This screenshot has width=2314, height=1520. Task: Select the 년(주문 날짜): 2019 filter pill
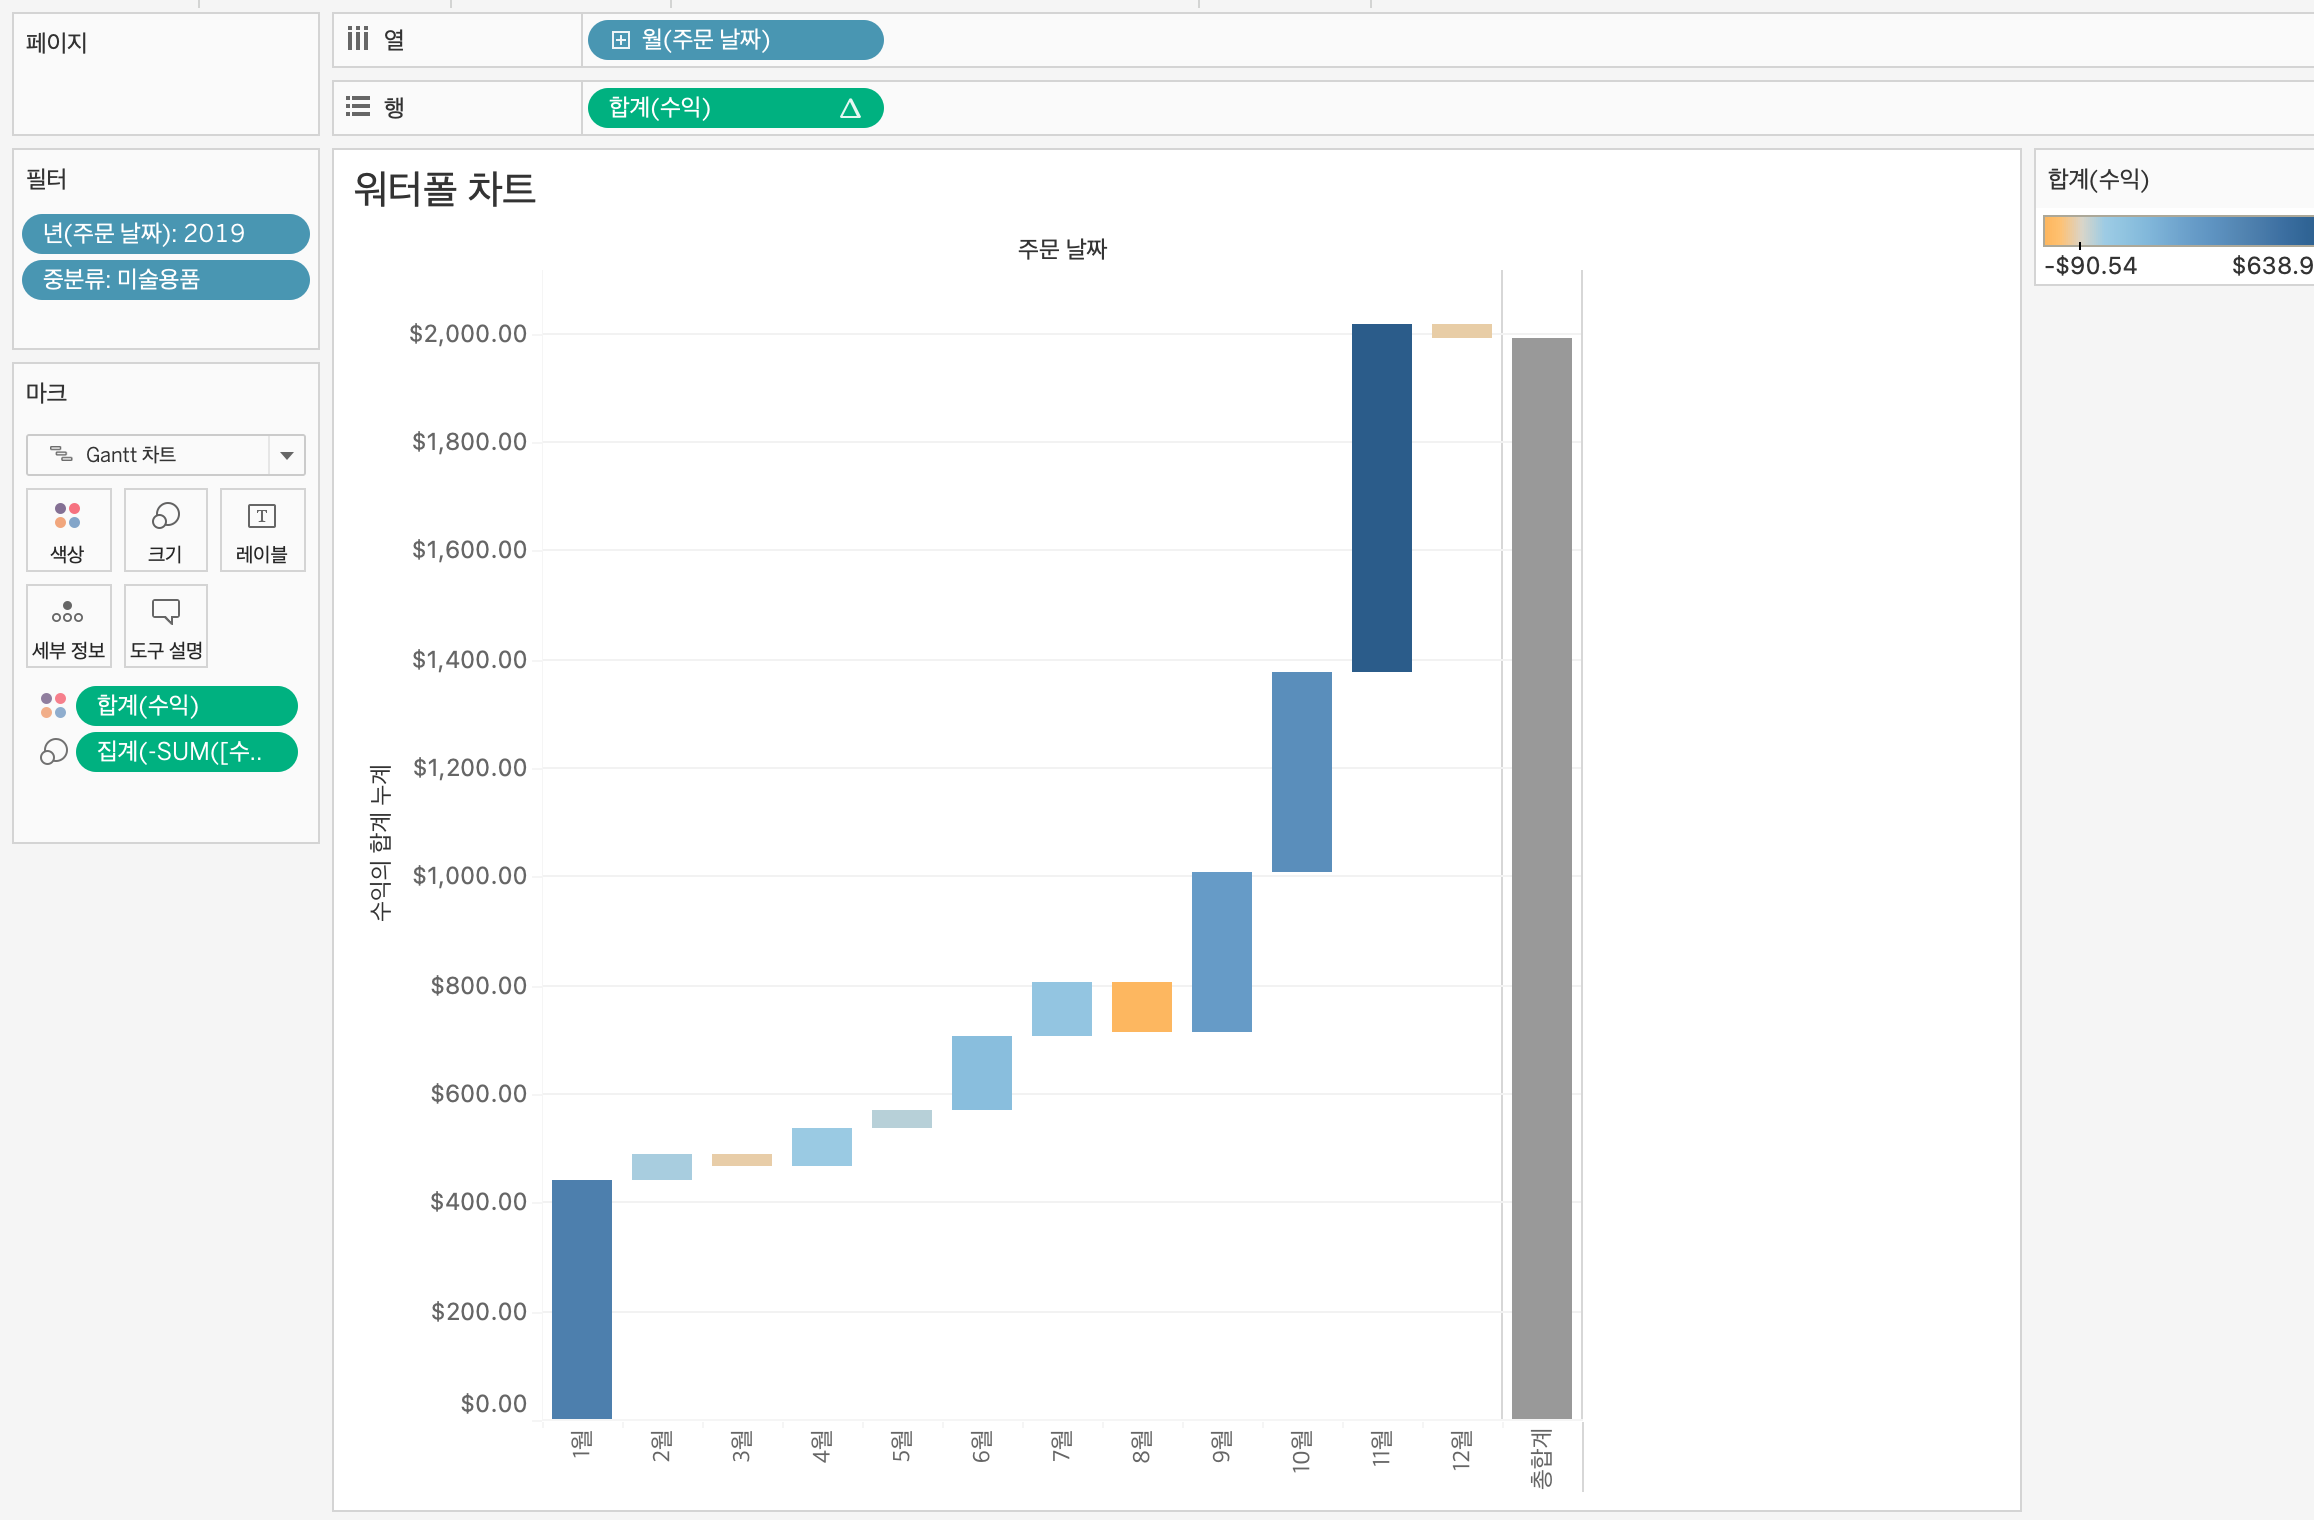pos(165,234)
